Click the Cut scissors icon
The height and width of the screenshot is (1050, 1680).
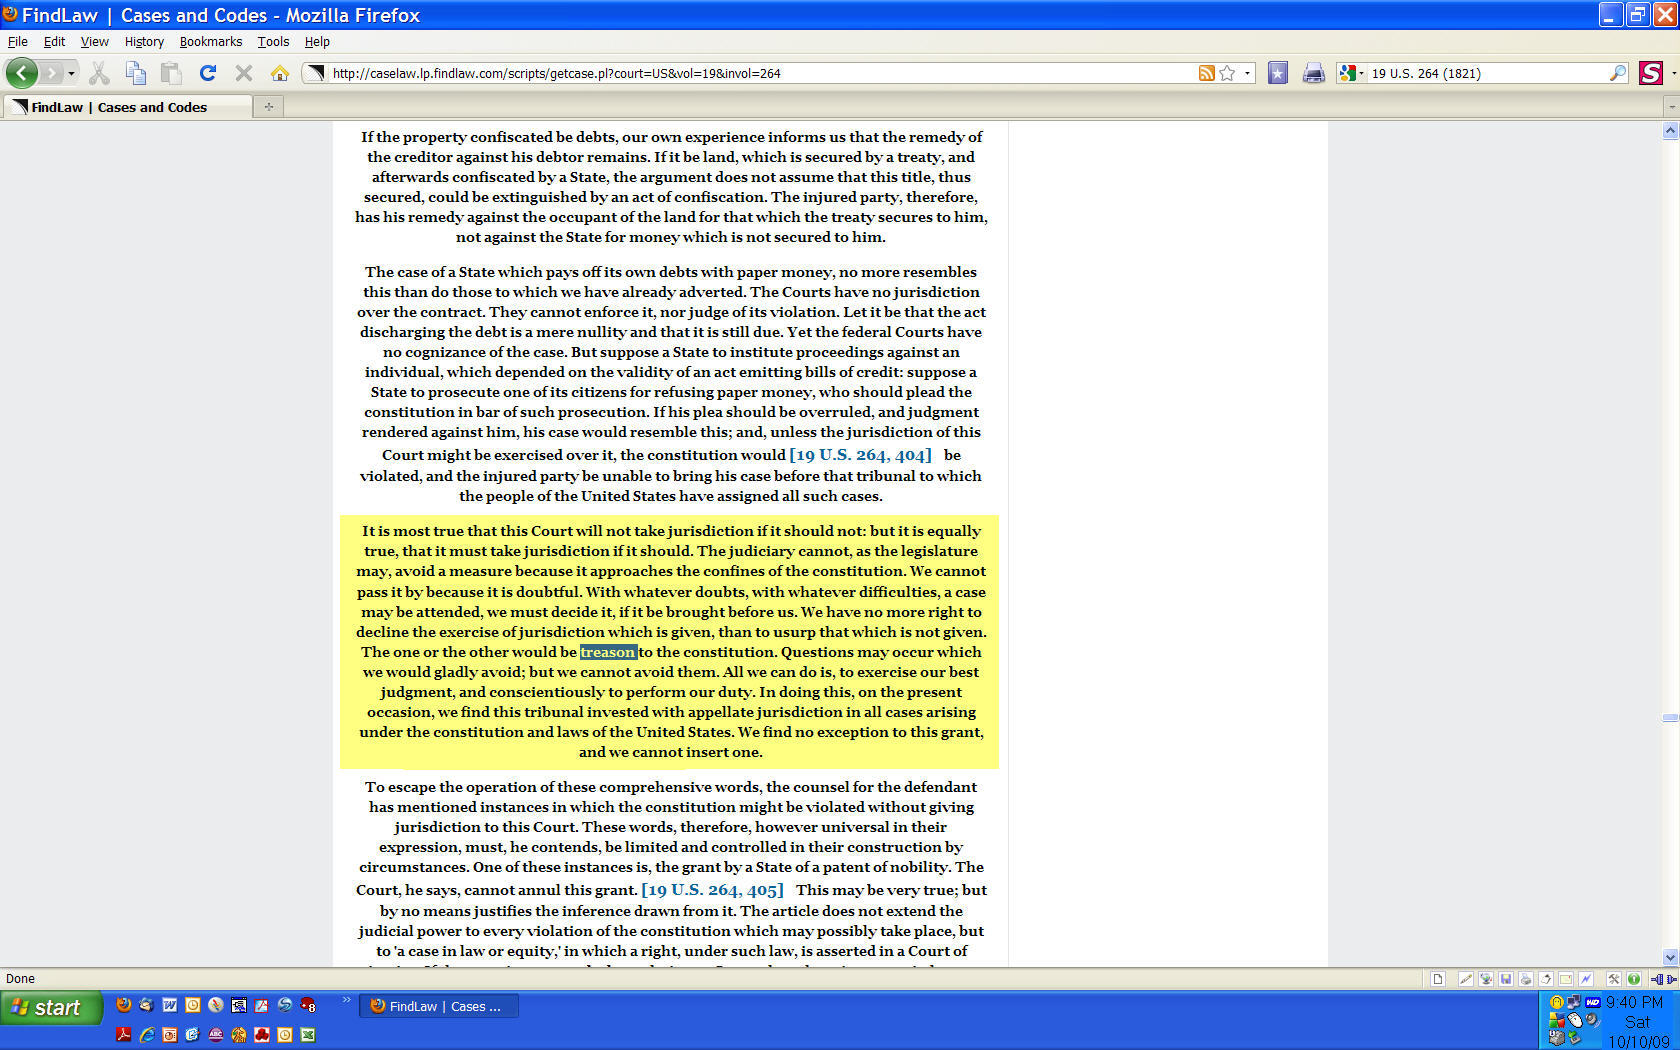coord(99,73)
